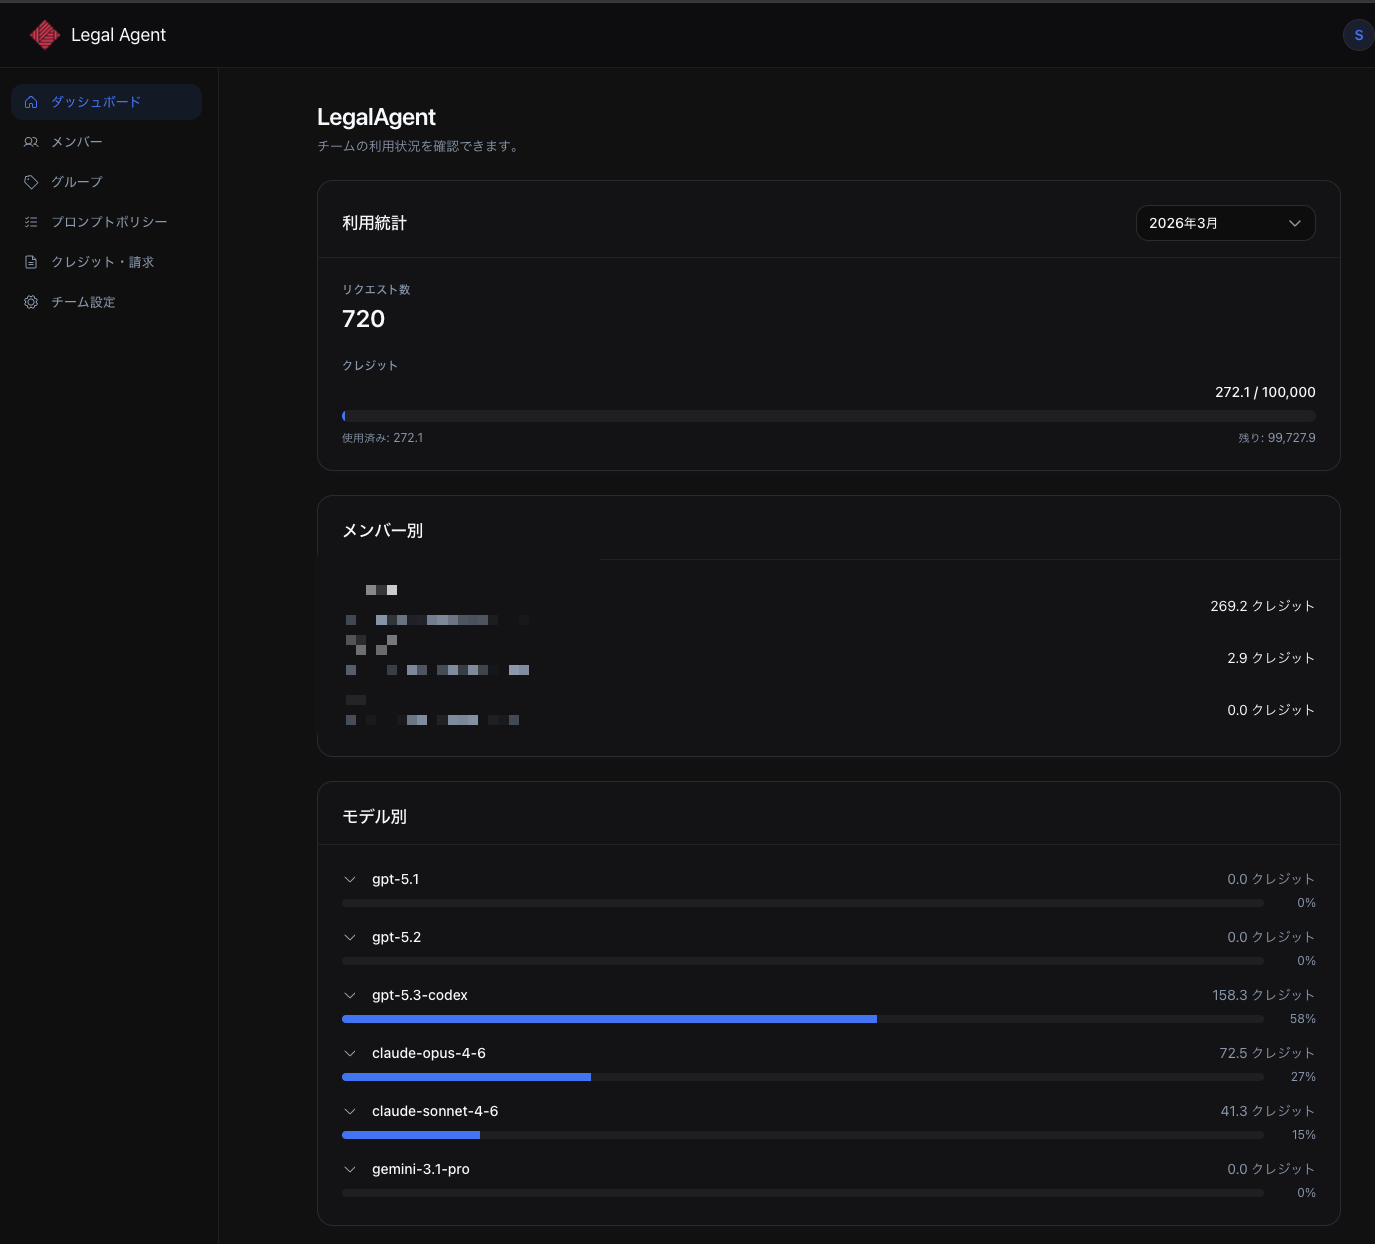Image resolution: width=1375 pixels, height=1244 pixels.
Task: Click the people icon beside メンバー
Action: point(31,142)
